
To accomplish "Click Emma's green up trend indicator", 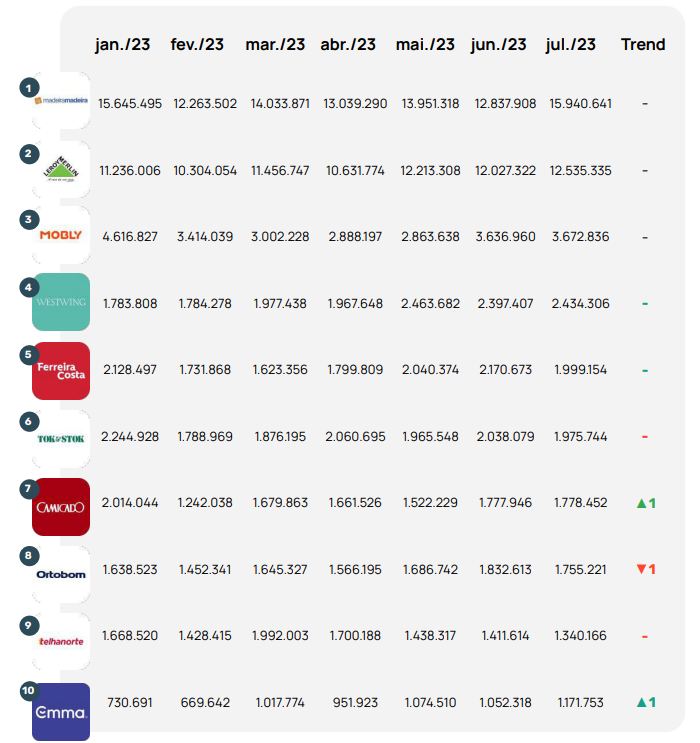I will click(645, 702).
